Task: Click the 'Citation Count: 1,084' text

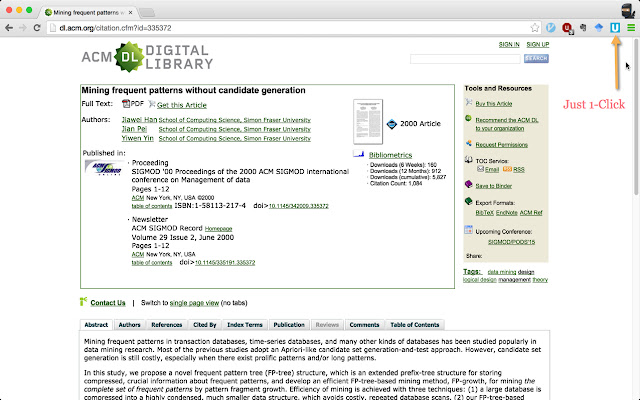Action: click(396, 184)
